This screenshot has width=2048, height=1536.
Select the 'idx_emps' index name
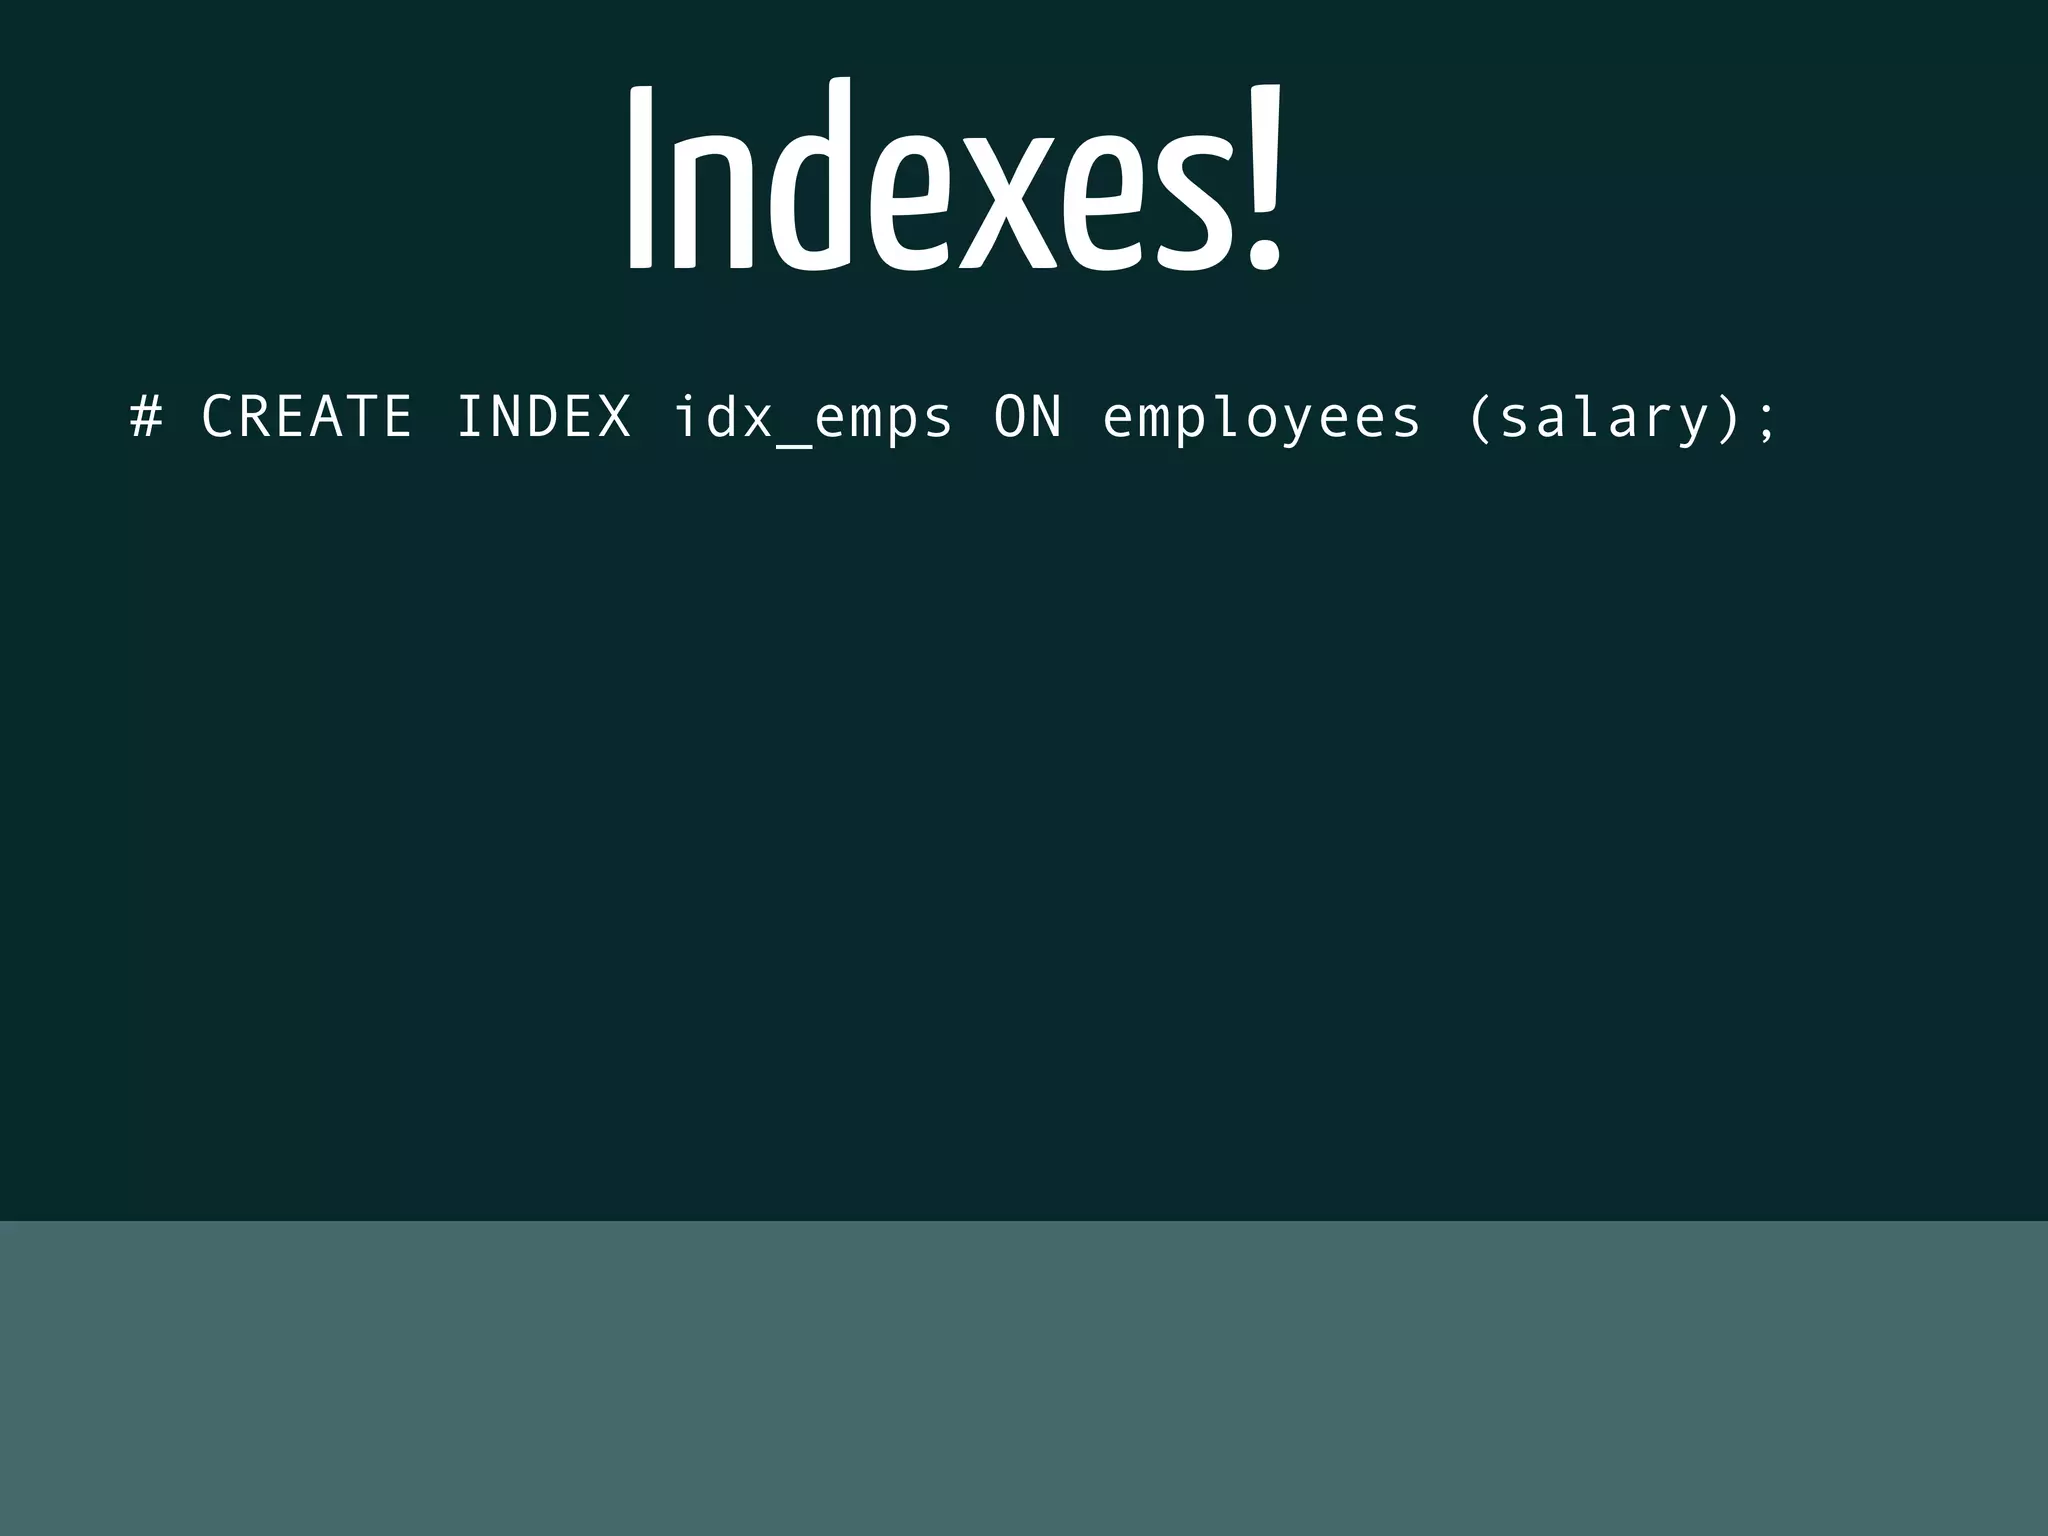click(x=813, y=418)
